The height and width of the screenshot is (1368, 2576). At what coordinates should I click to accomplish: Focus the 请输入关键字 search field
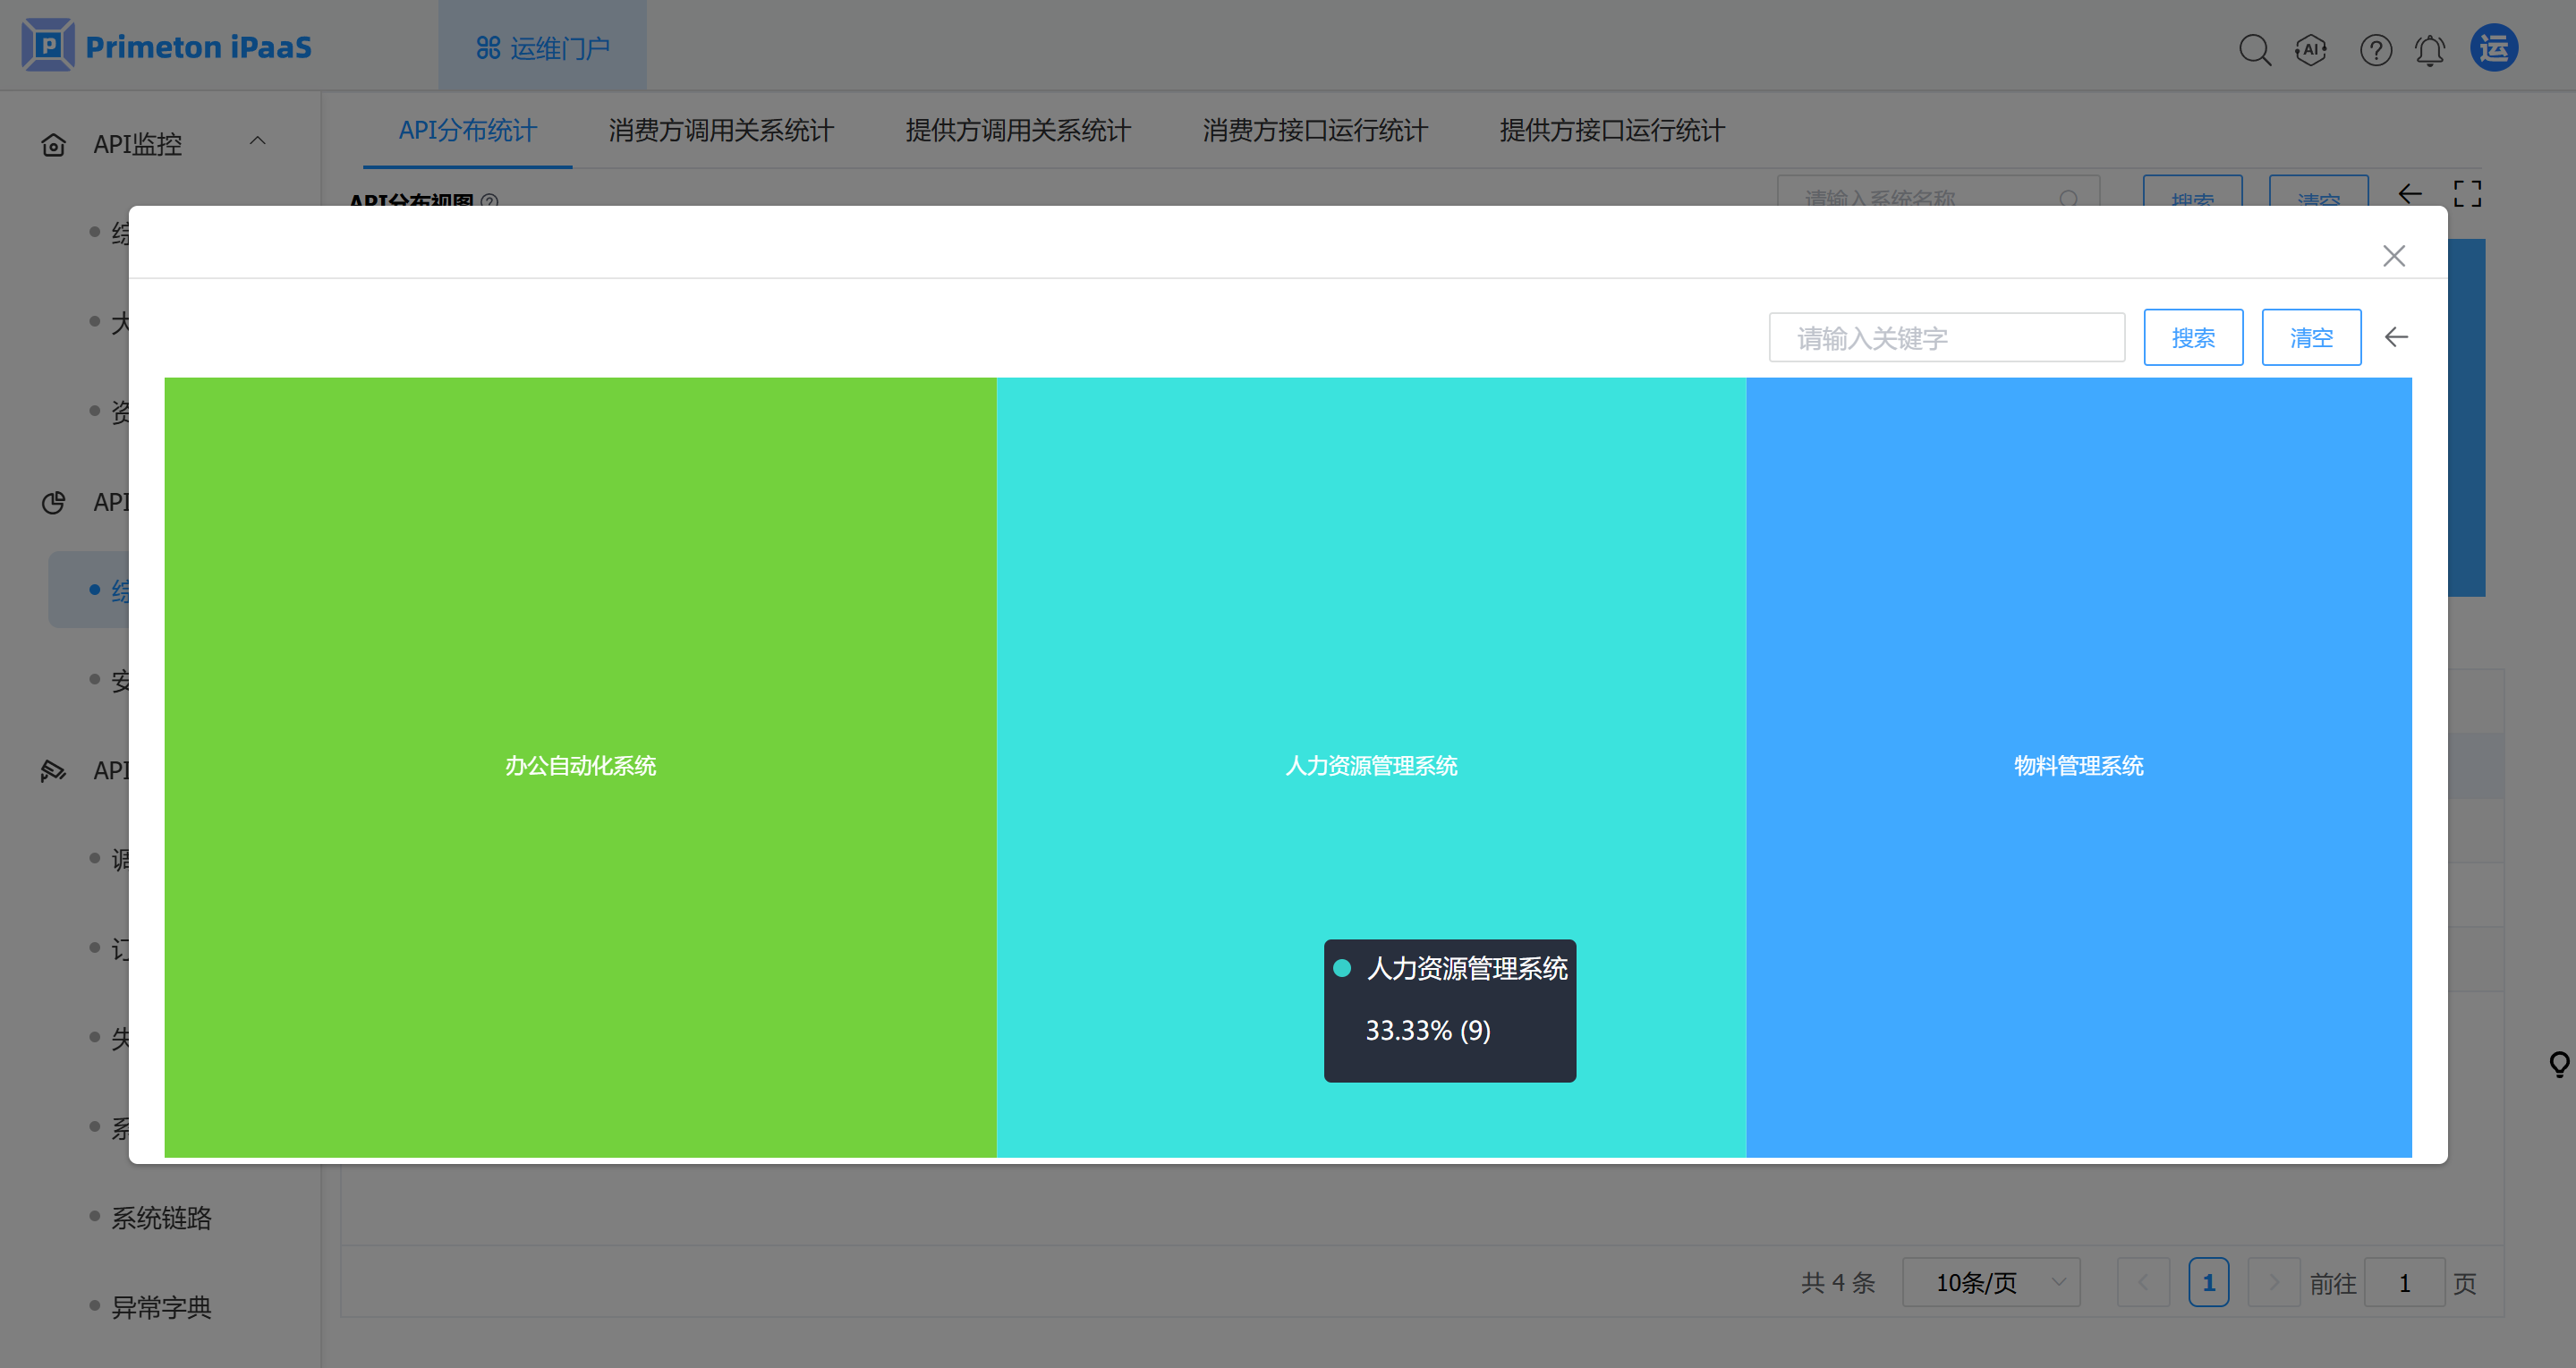point(1945,338)
